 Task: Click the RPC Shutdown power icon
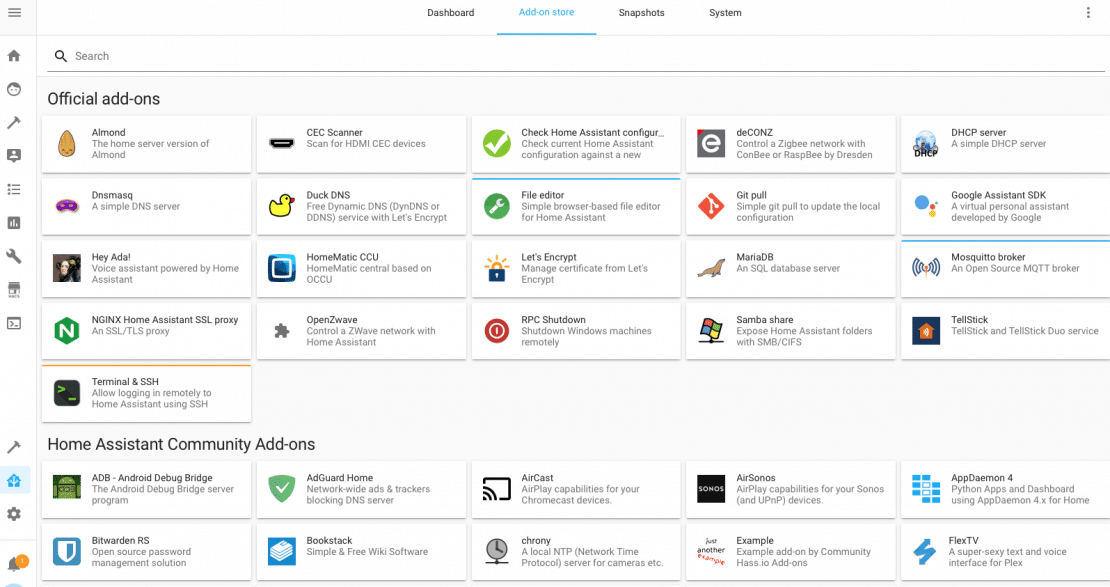pyautogui.click(x=497, y=331)
